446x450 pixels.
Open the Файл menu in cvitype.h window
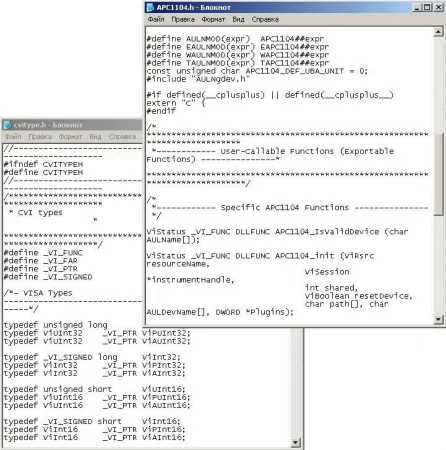pos(13,137)
